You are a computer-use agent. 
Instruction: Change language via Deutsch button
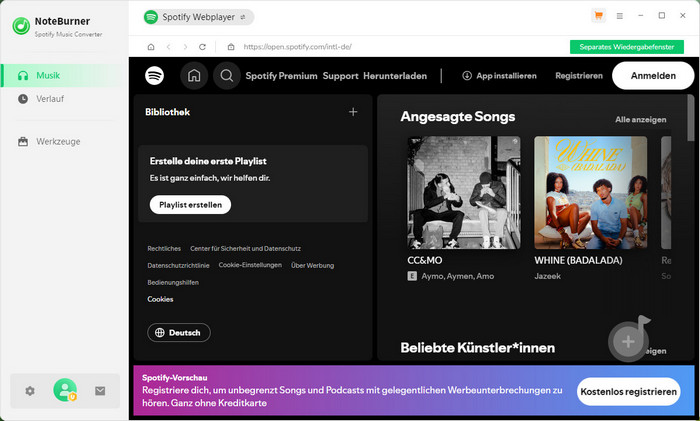point(179,333)
